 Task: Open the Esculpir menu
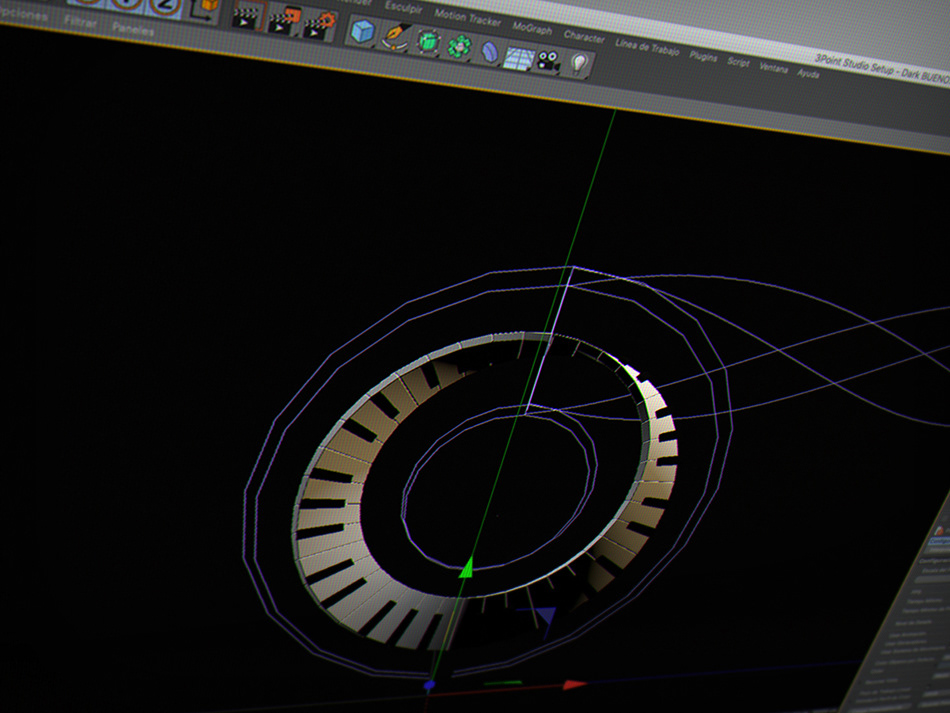pyautogui.click(x=404, y=7)
